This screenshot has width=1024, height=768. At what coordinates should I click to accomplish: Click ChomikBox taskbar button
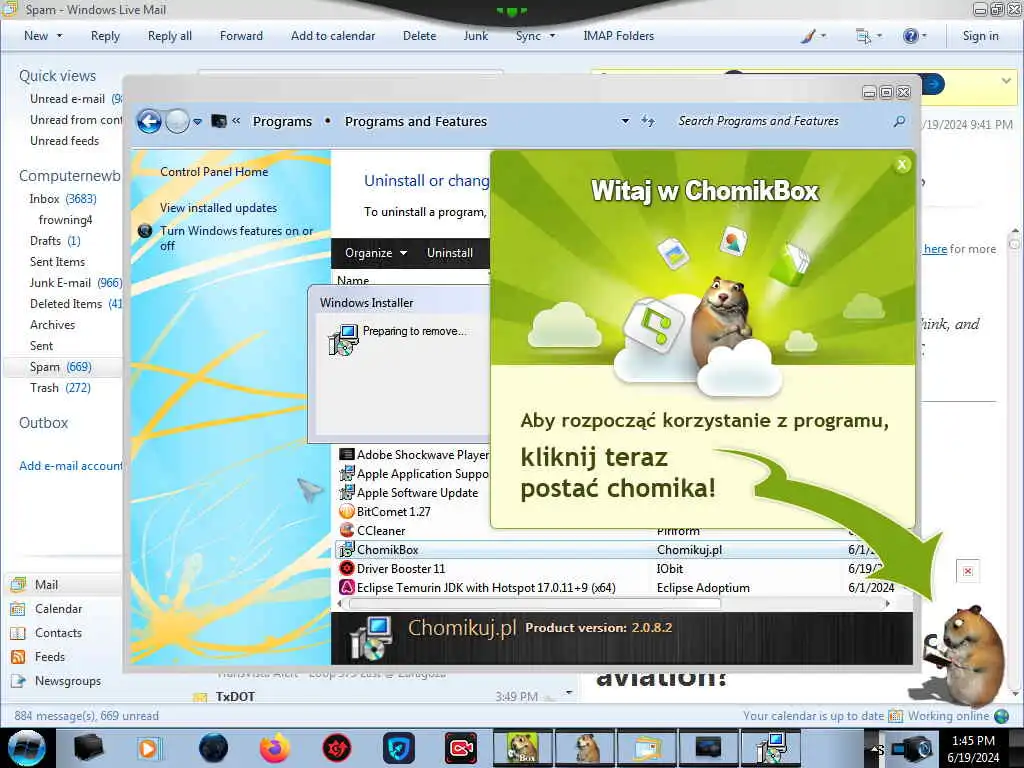click(x=522, y=748)
